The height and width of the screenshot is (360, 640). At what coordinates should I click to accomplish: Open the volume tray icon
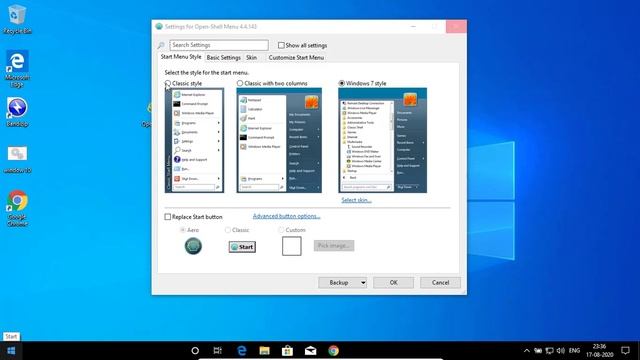[561, 351]
